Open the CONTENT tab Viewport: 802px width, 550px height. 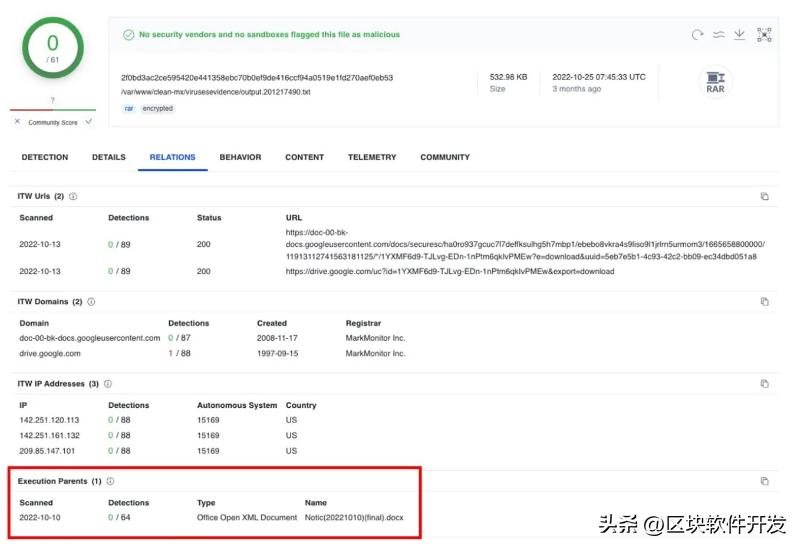click(304, 157)
